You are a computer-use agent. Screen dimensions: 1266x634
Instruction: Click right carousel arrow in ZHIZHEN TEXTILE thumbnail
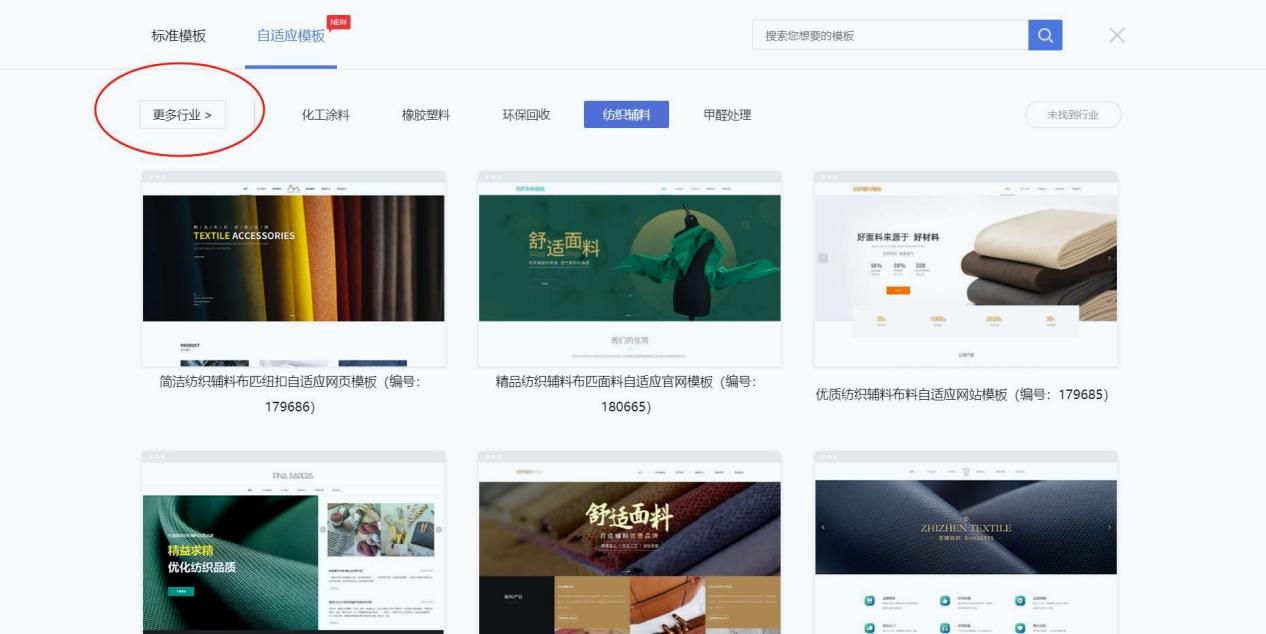(x=1109, y=527)
